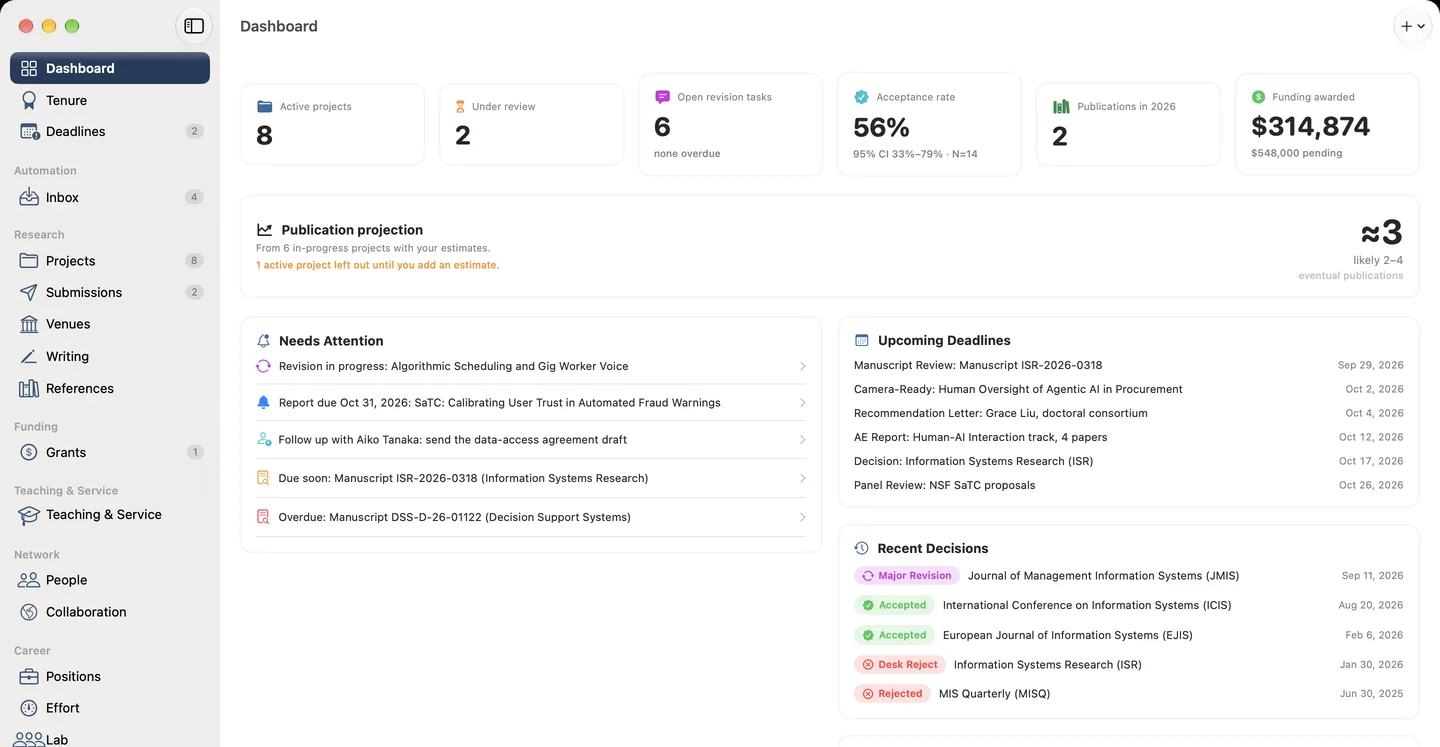Click Recommendation Letter: Grace Liu deadline
Screen dimensions: 1440x747
pyautogui.click(x=1128, y=413)
